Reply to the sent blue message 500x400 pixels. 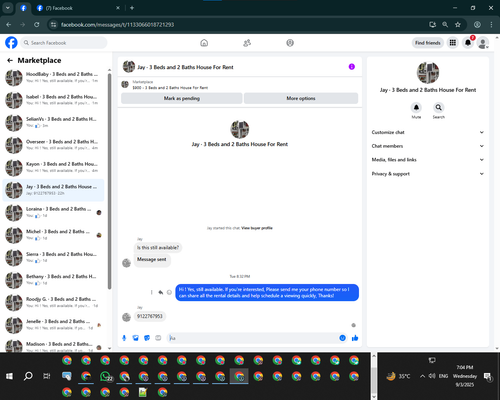pyautogui.click(x=161, y=292)
